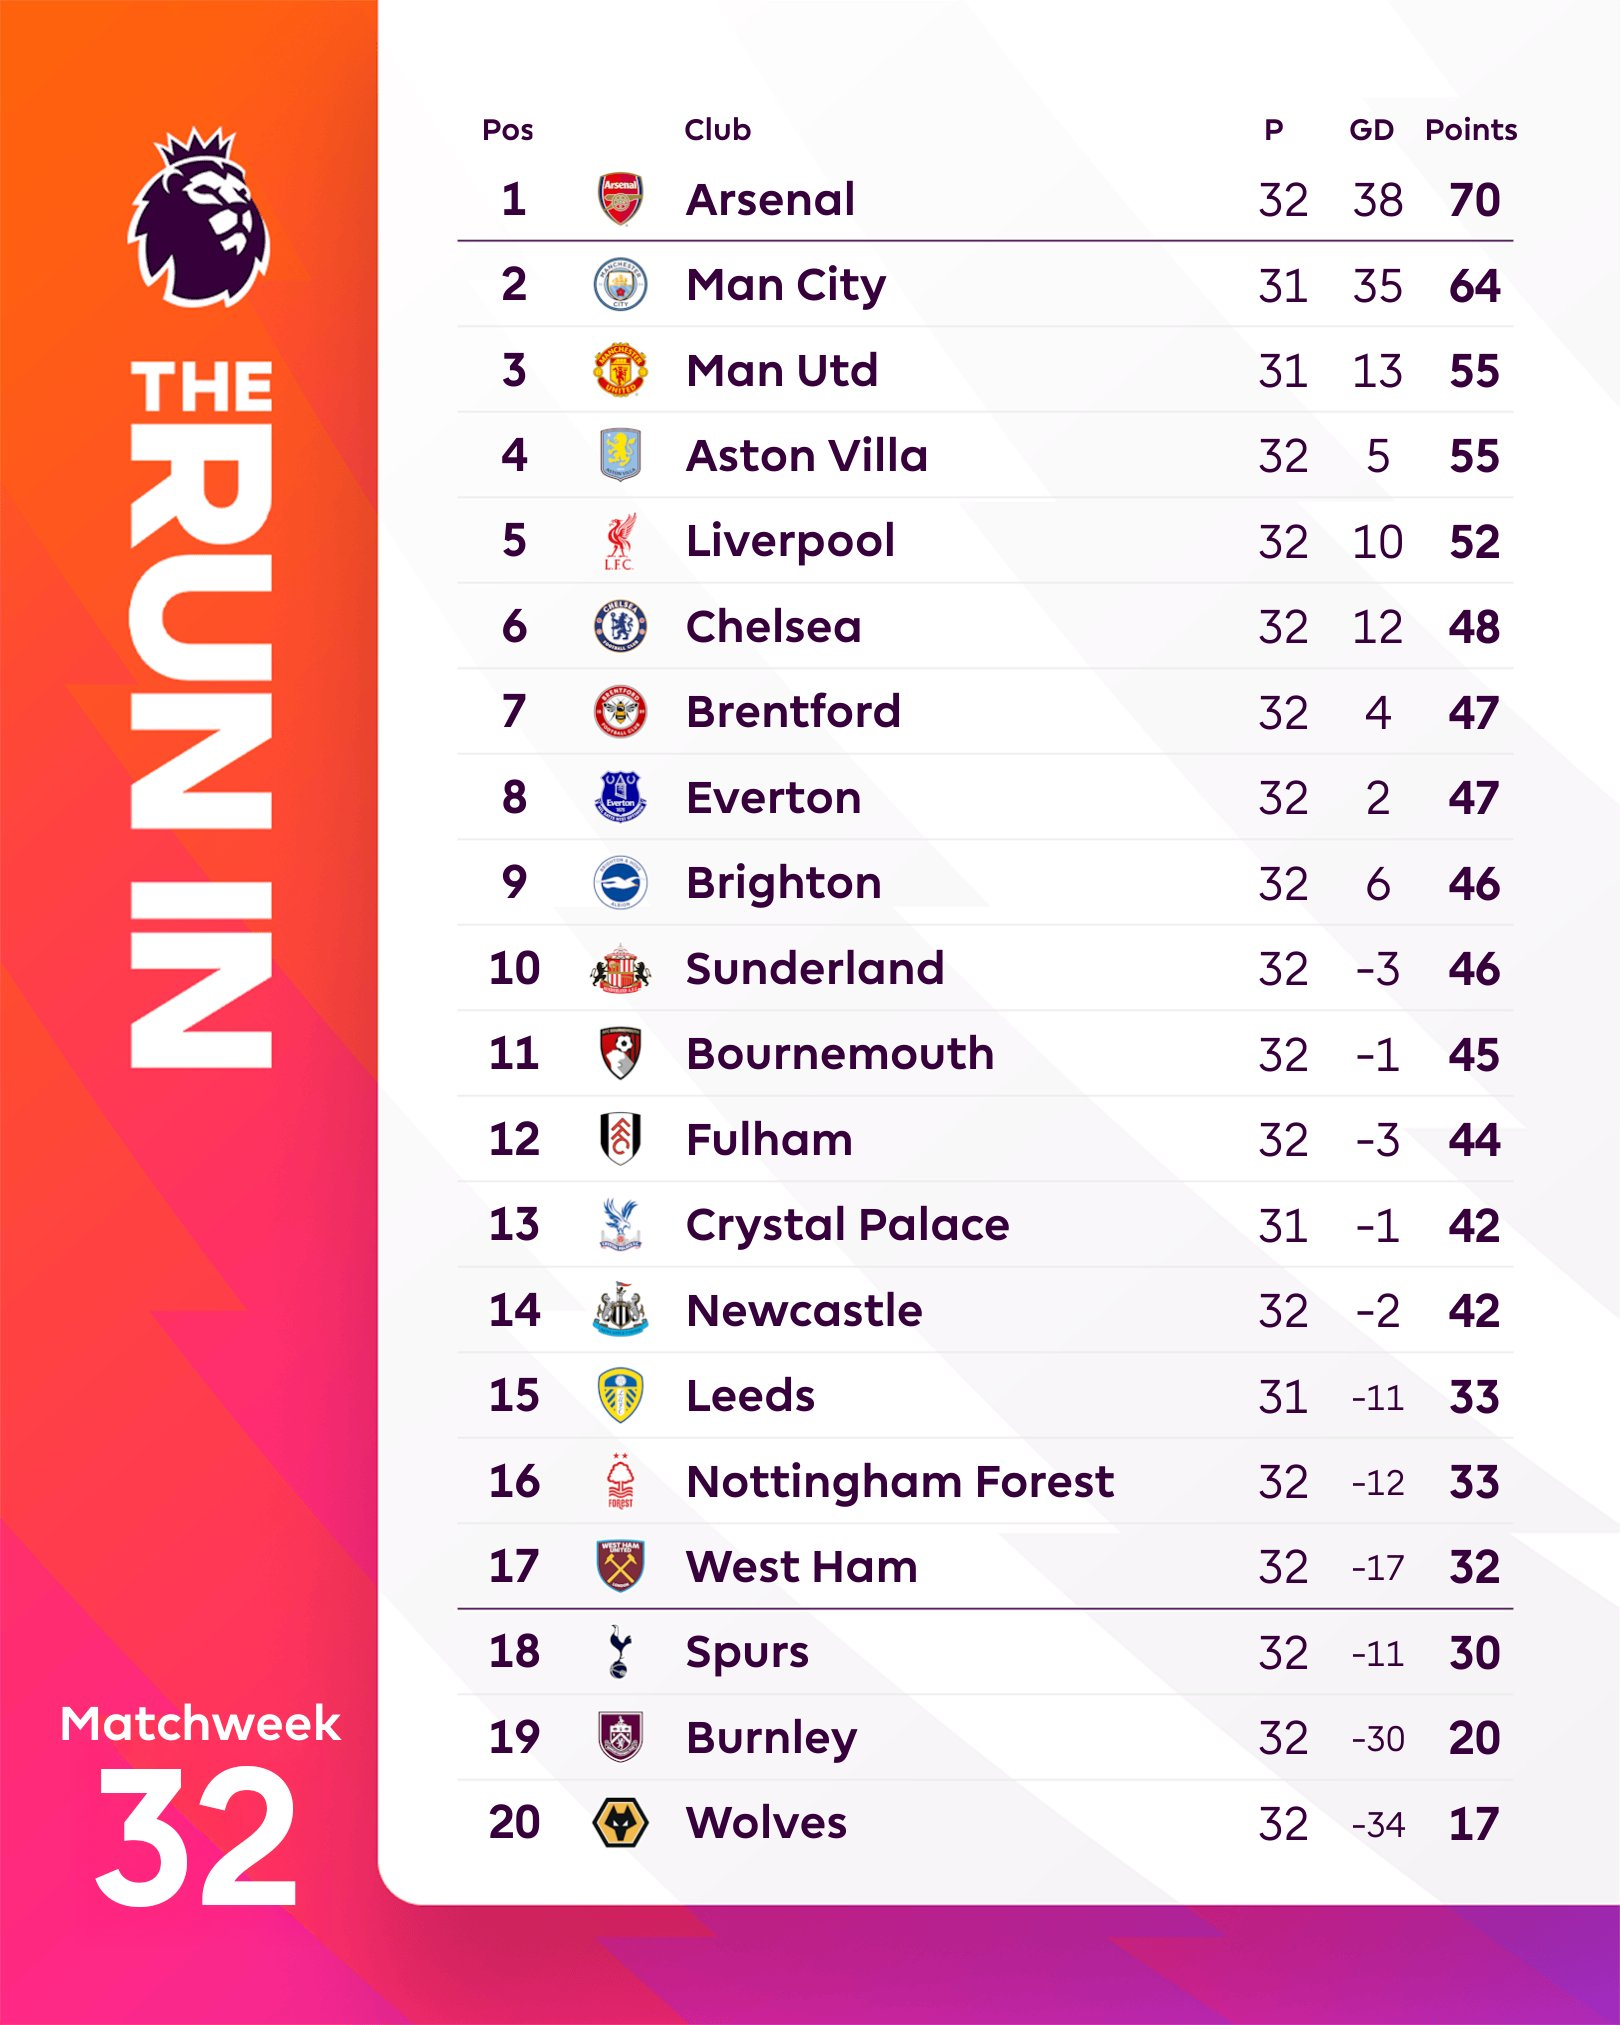Select the Spurs cockerel crest
This screenshot has width=1620, height=2025.
[620, 1651]
